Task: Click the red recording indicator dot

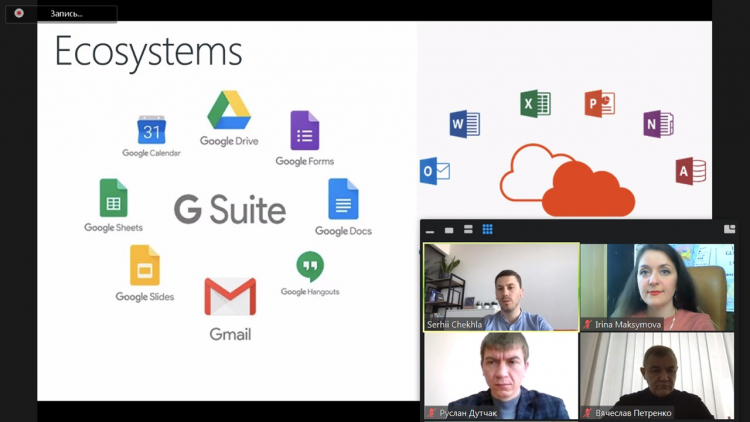Action: click(19, 13)
